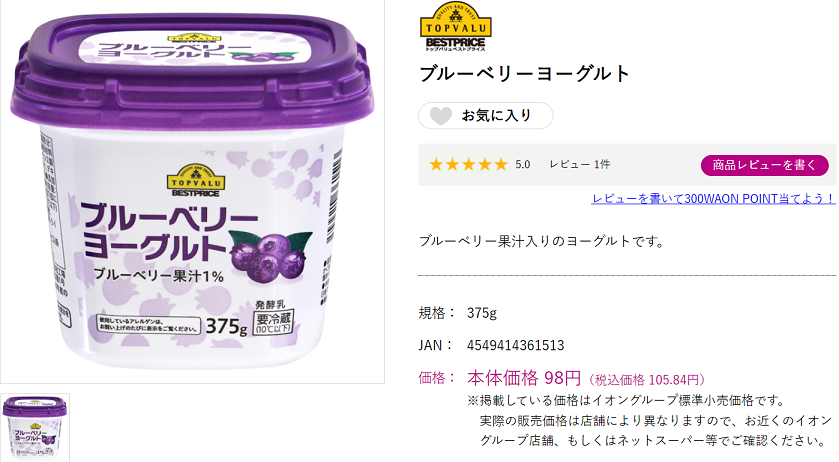Click the 規格 375g specification text

(x=457, y=313)
